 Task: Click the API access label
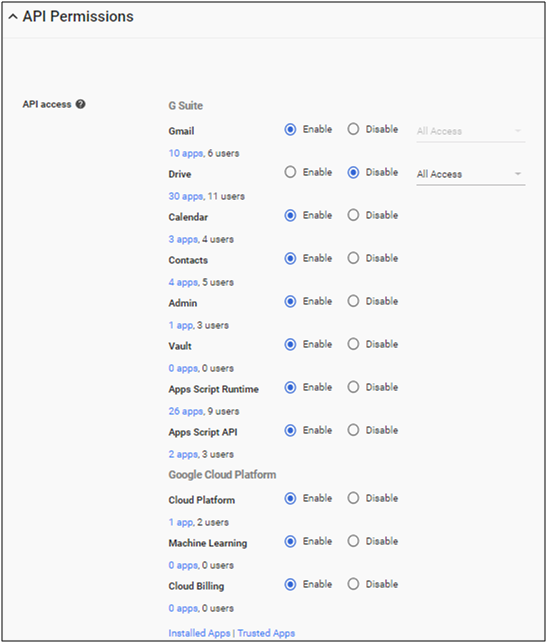tap(47, 104)
